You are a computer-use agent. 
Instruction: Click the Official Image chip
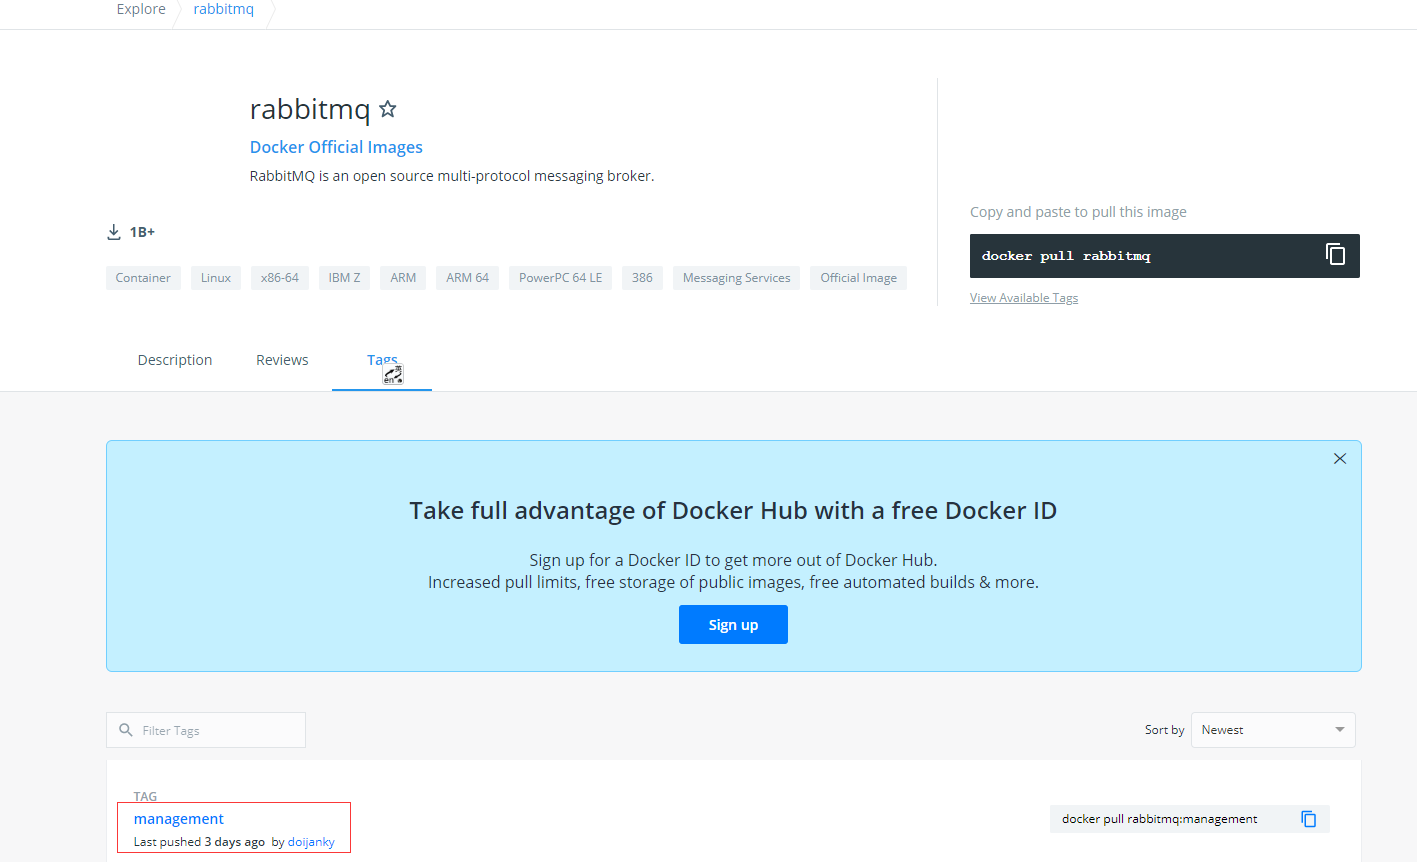pyautogui.click(x=858, y=278)
